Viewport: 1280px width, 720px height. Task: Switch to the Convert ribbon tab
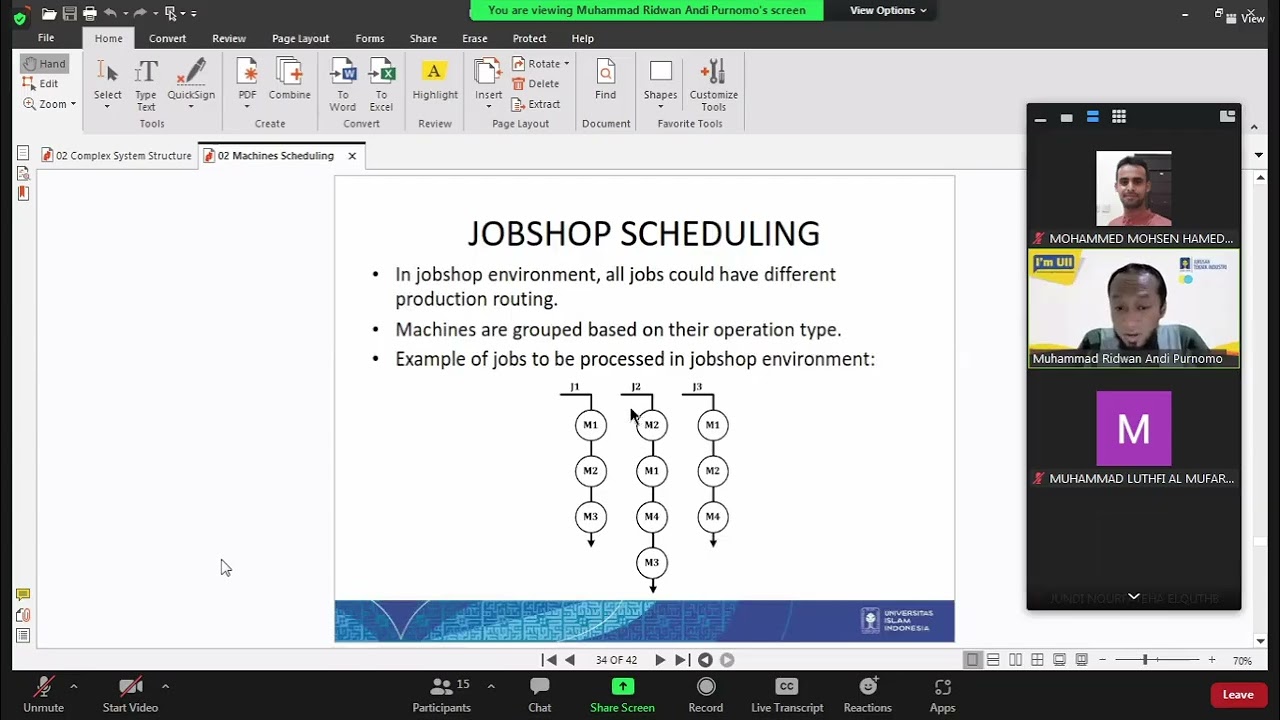[167, 38]
